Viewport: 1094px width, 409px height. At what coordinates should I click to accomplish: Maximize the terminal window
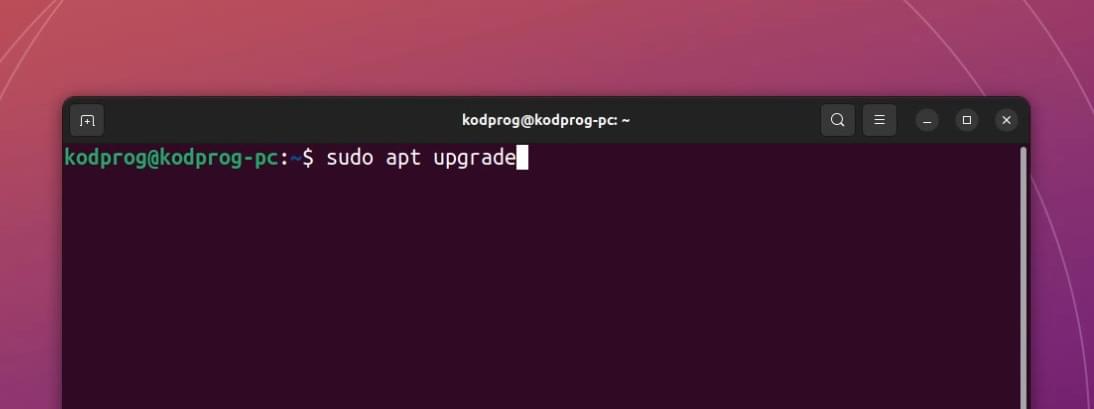966,120
